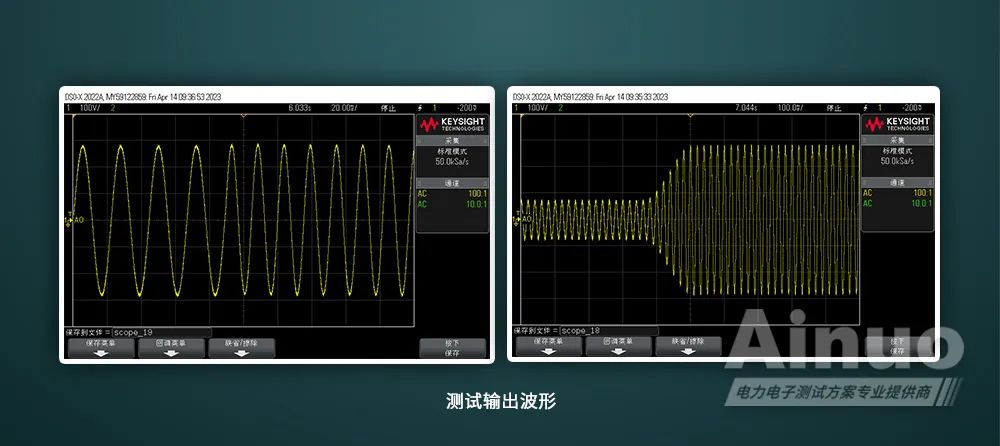Click the scope_19 save filename field
This screenshot has width=1000, height=446.
[160, 331]
